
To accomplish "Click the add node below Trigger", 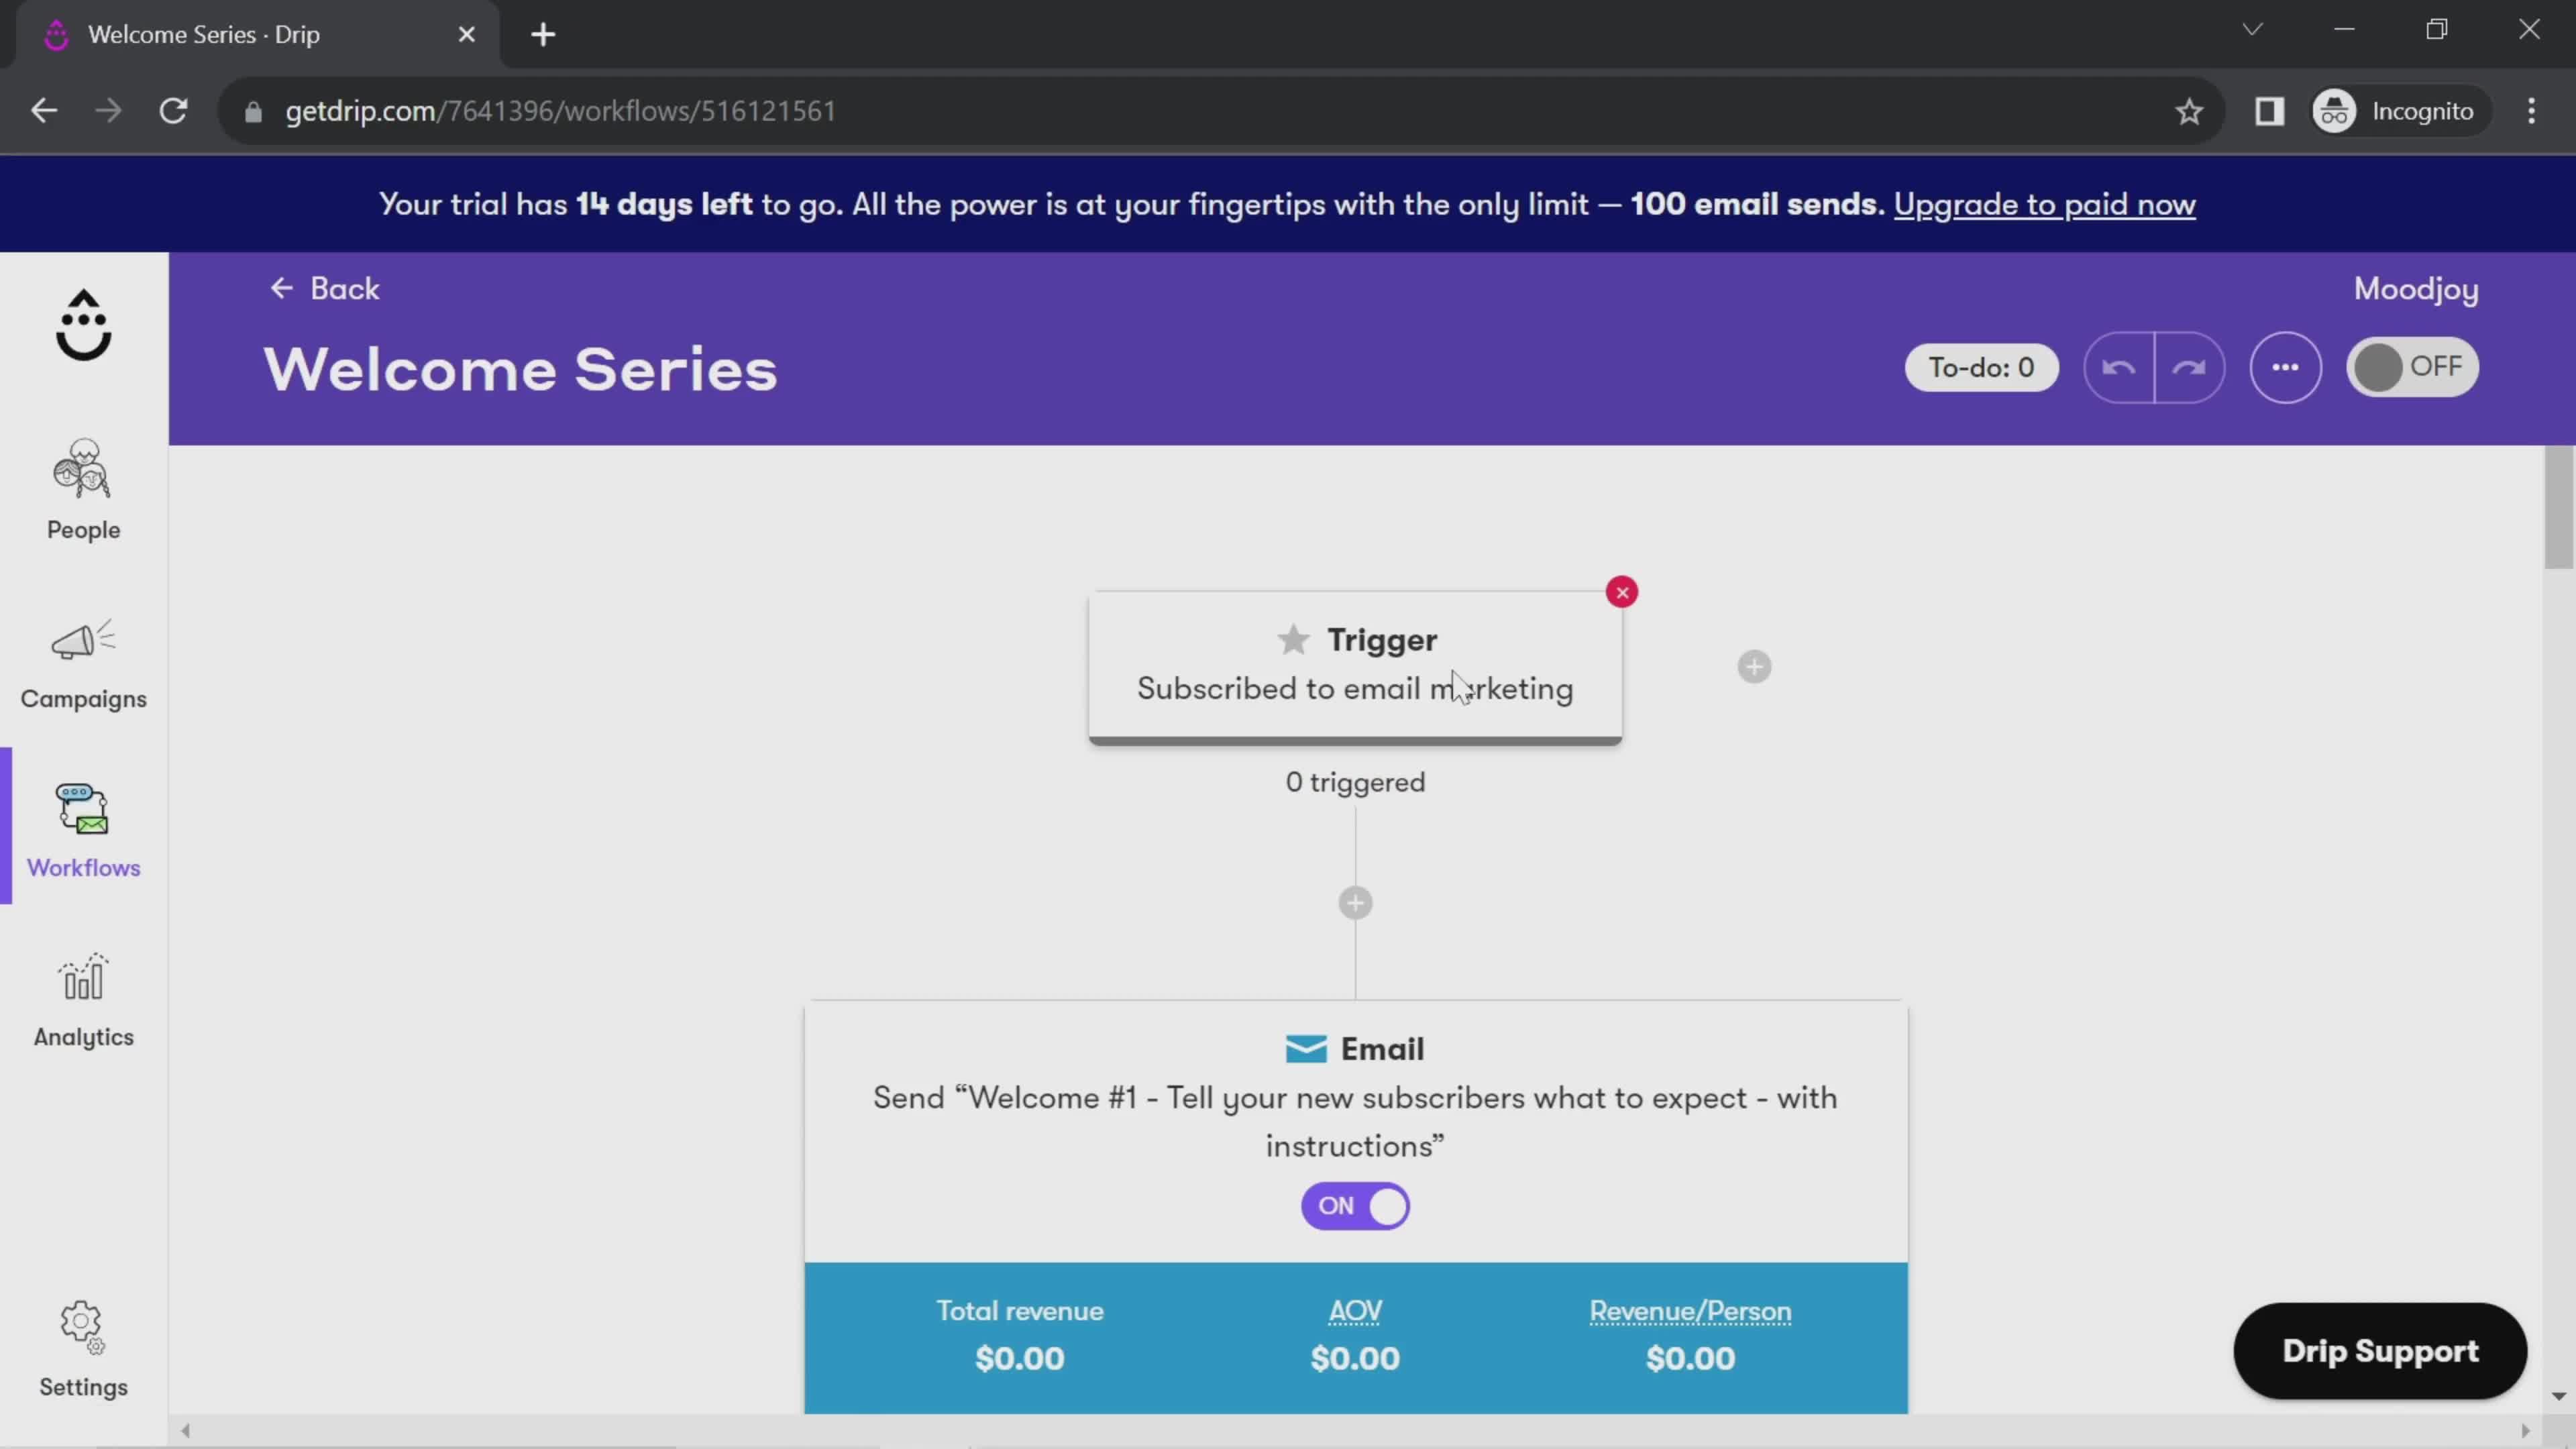I will [x=1354, y=902].
